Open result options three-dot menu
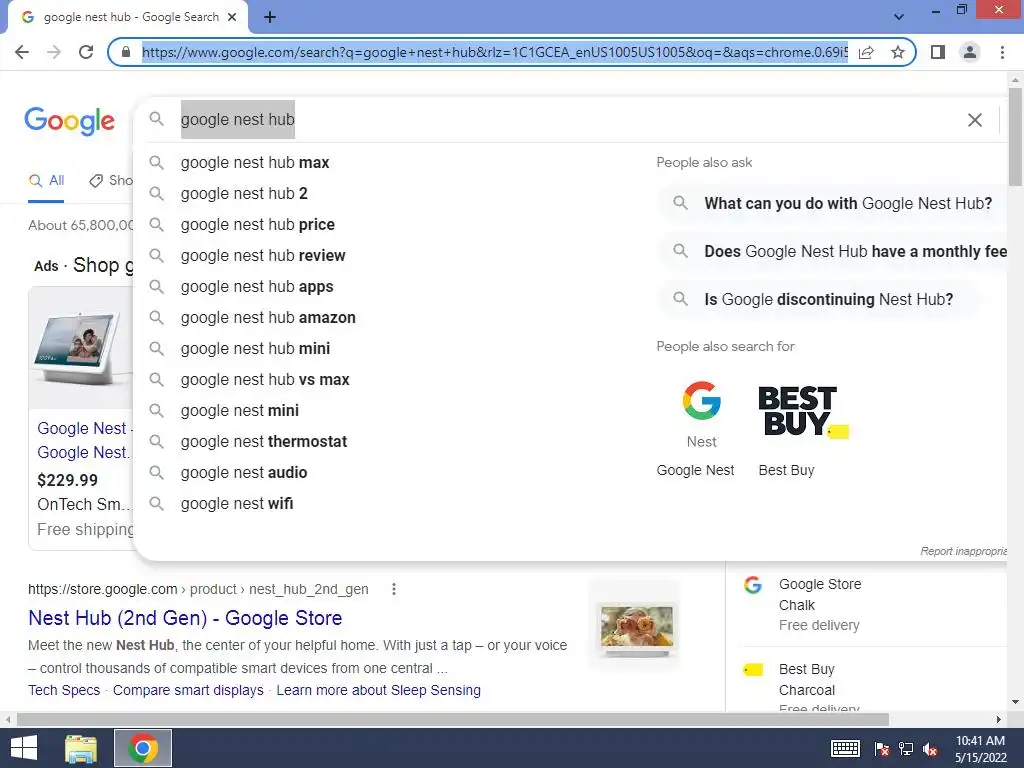This screenshot has width=1024, height=768. [394, 589]
